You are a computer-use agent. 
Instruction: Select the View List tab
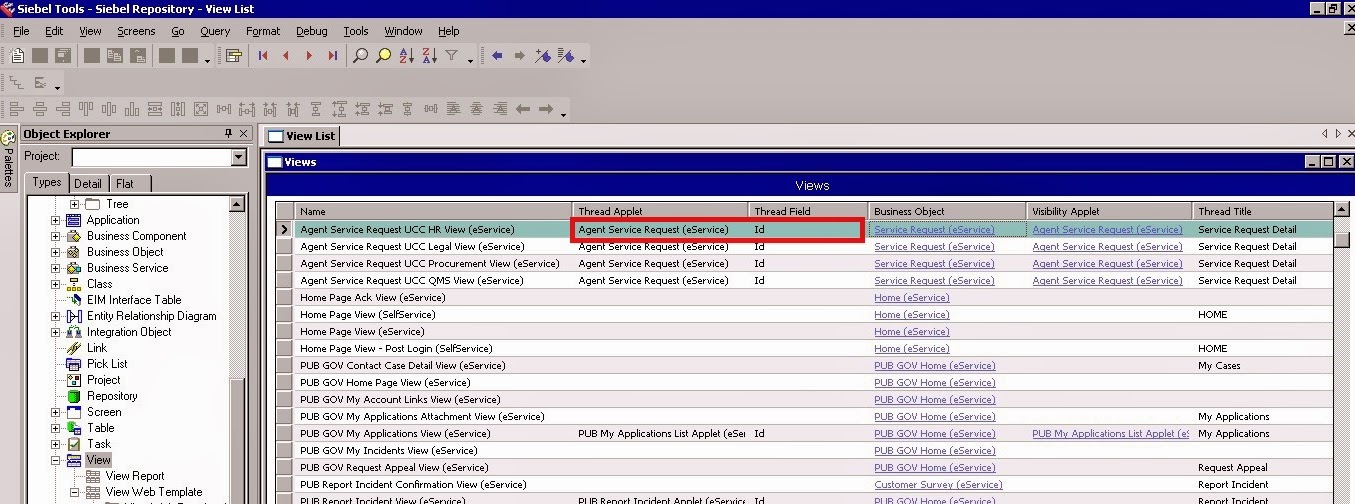[302, 136]
